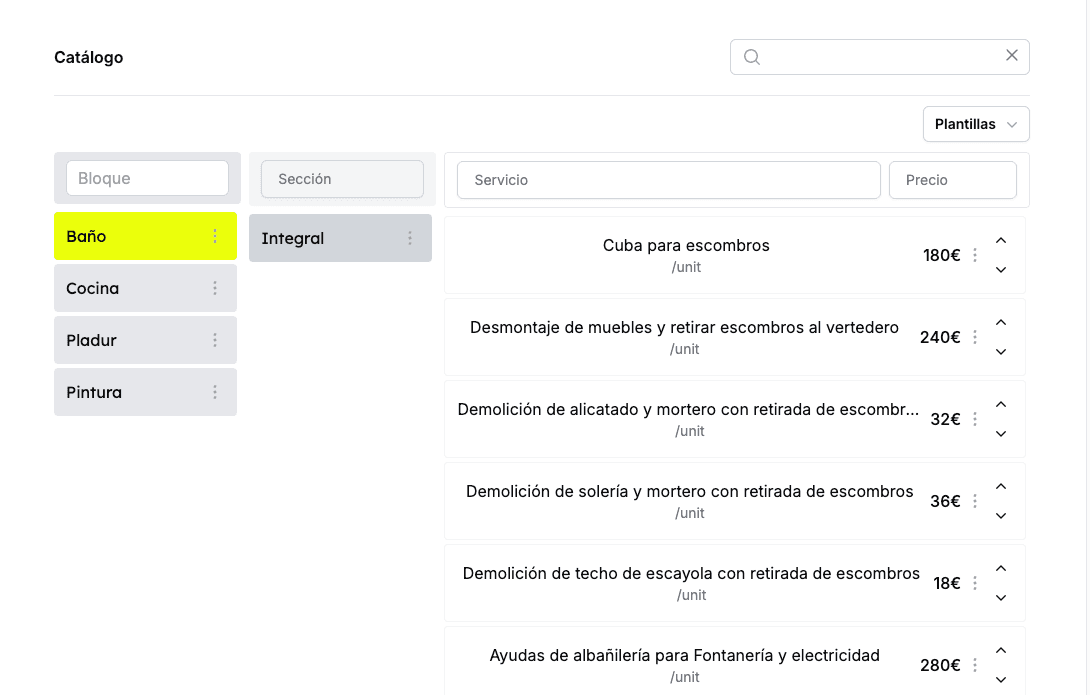
Task: Clear the search with the X icon
Action: (x=1011, y=55)
